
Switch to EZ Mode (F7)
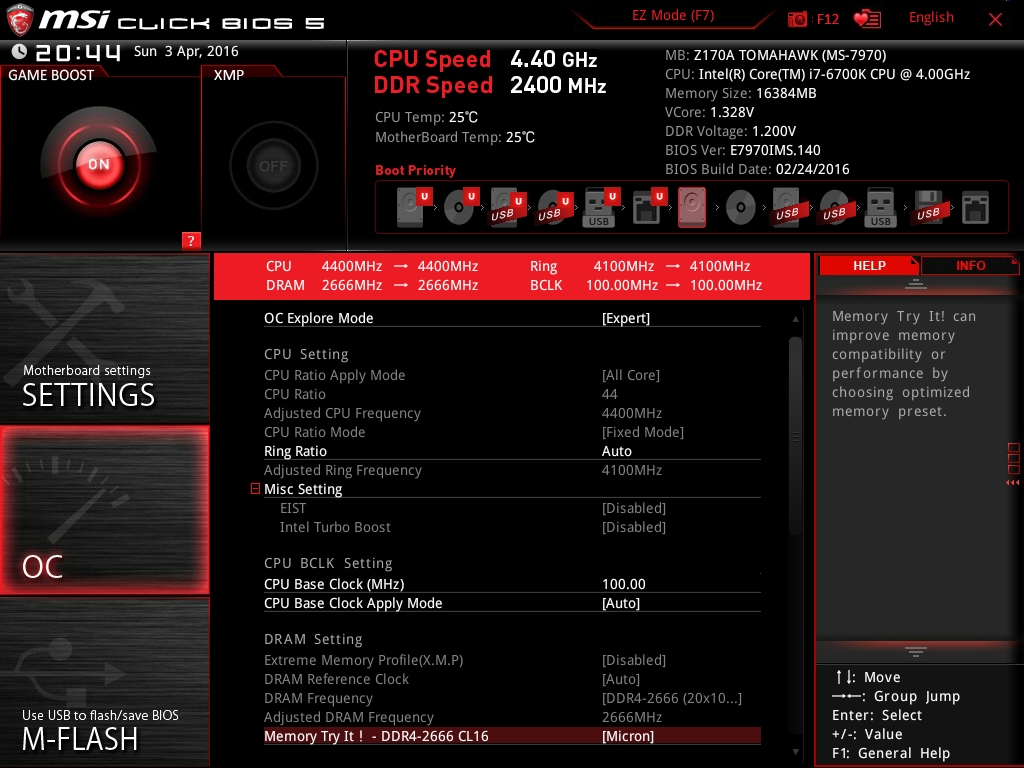(x=673, y=16)
